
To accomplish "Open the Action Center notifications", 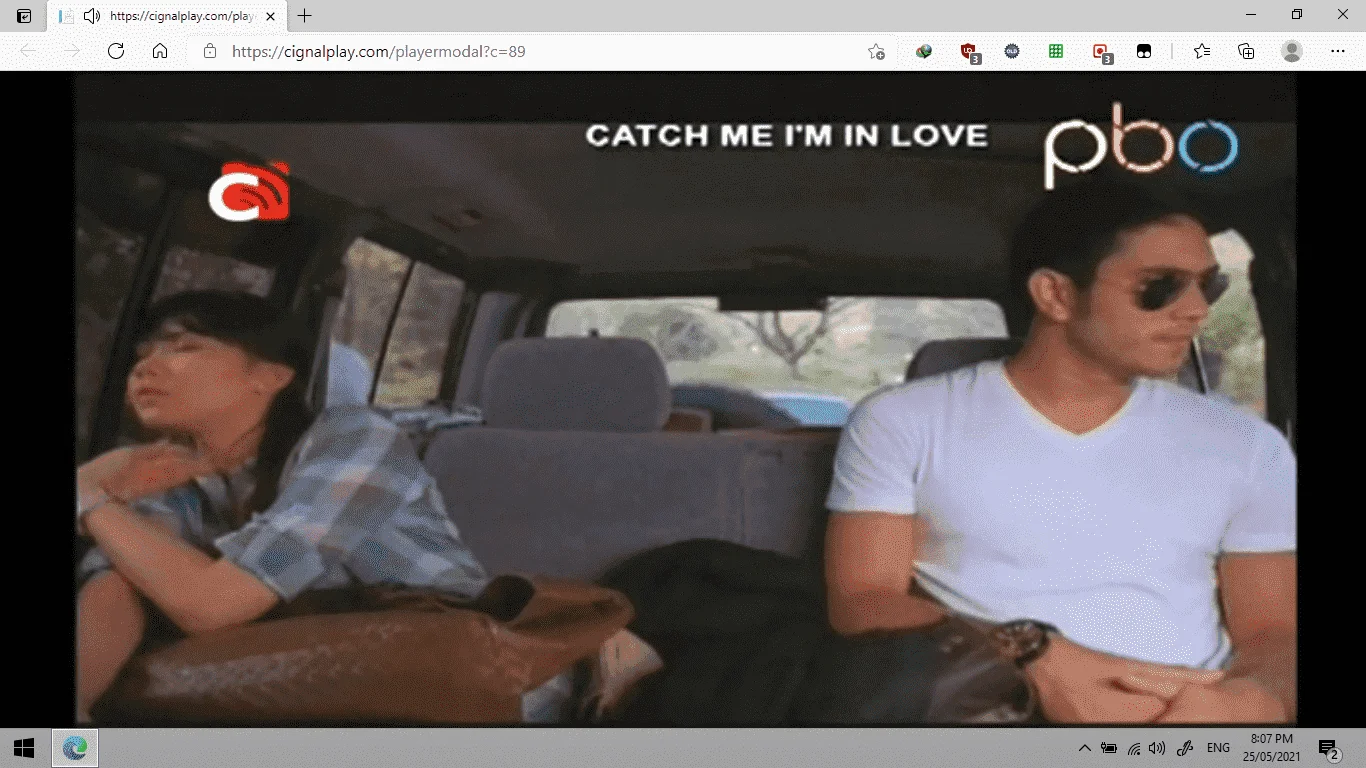I will click(x=1329, y=748).
